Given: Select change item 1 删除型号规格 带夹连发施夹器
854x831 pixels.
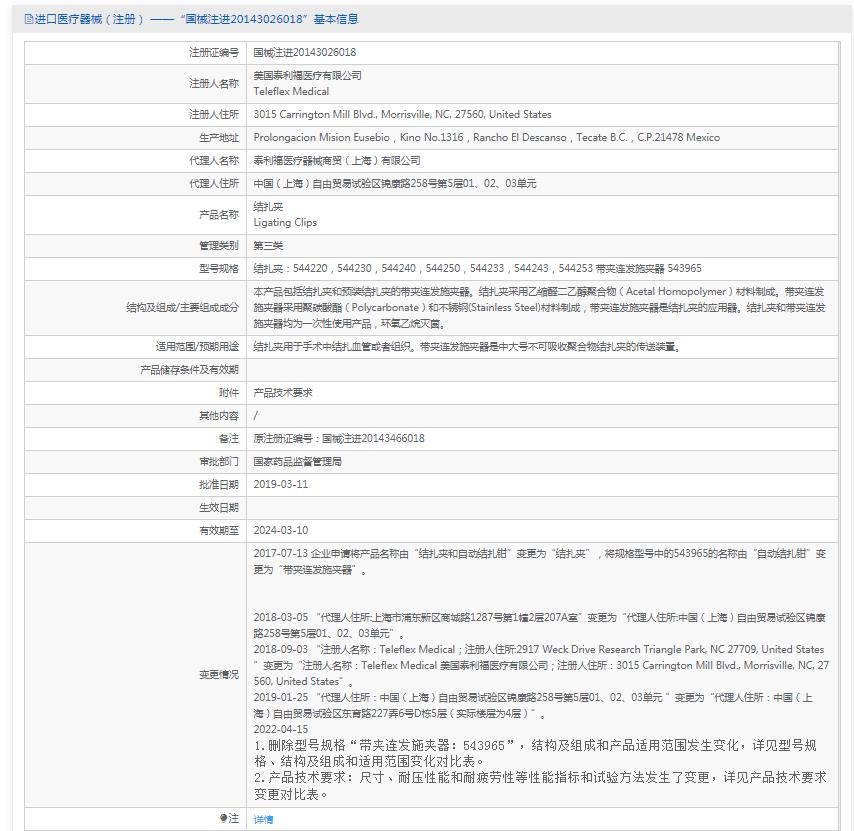Looking at the screenshot, I should point(535,753).
